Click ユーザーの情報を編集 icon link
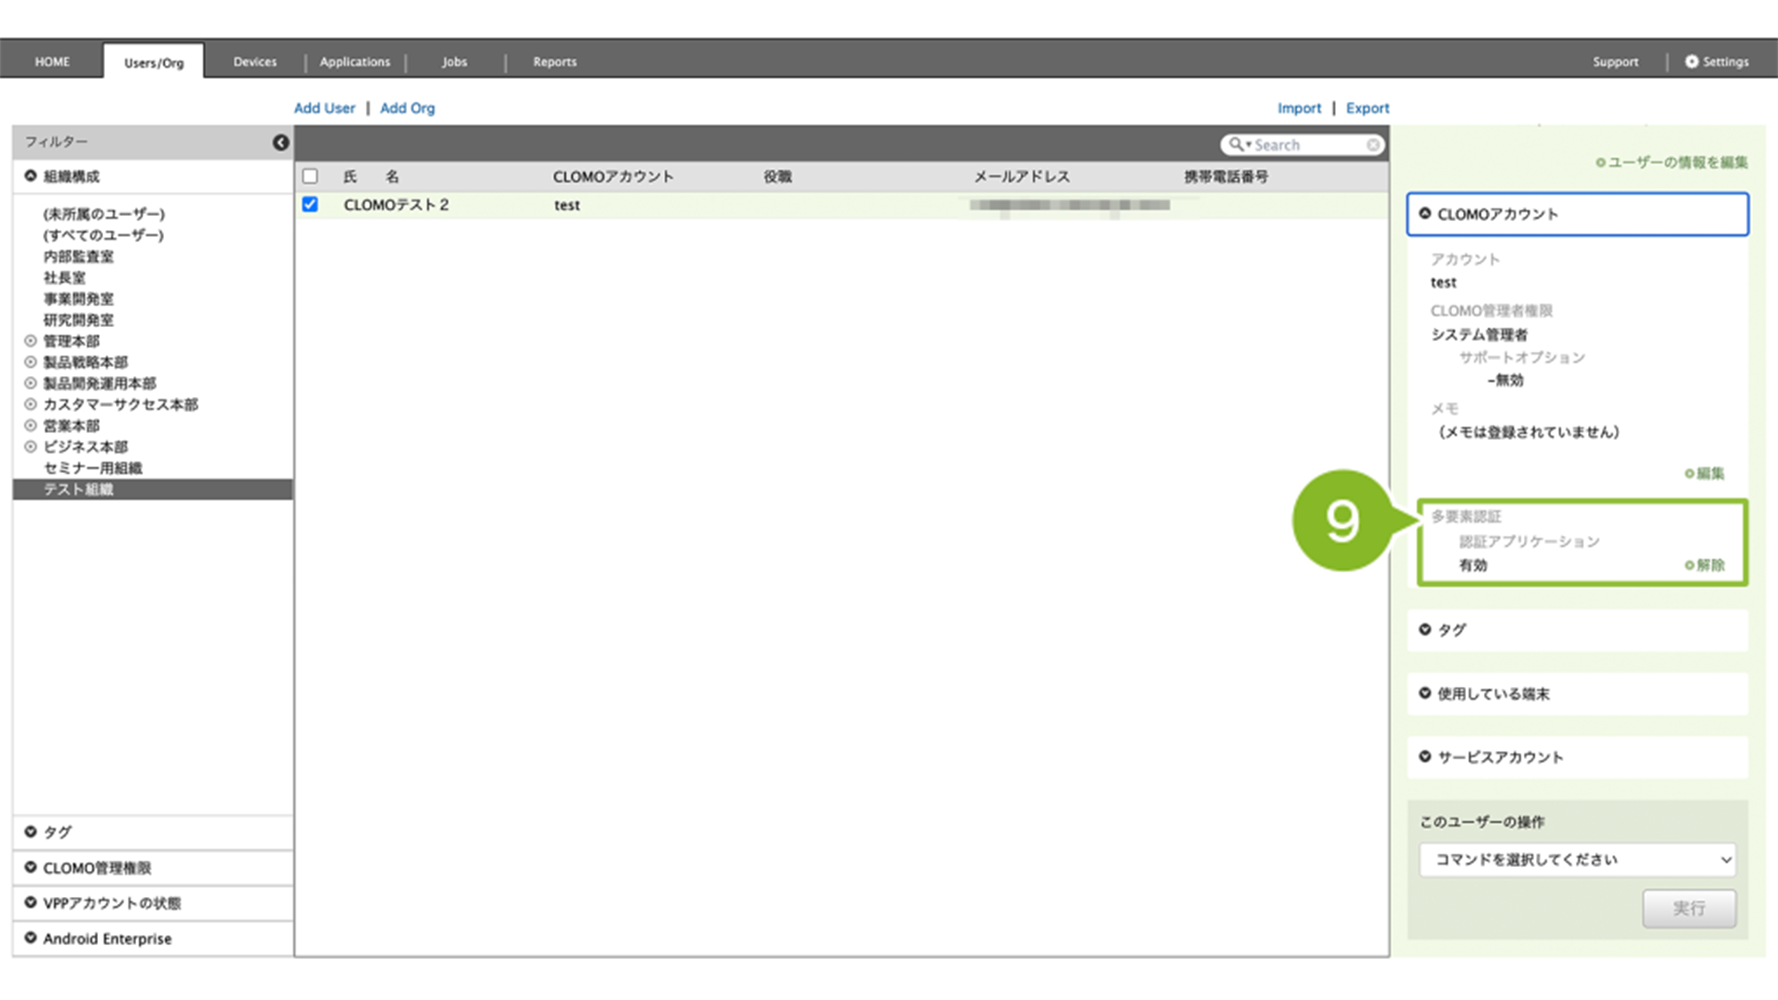This screenshot has height=1000, width=1778. tap(1600, 162)
